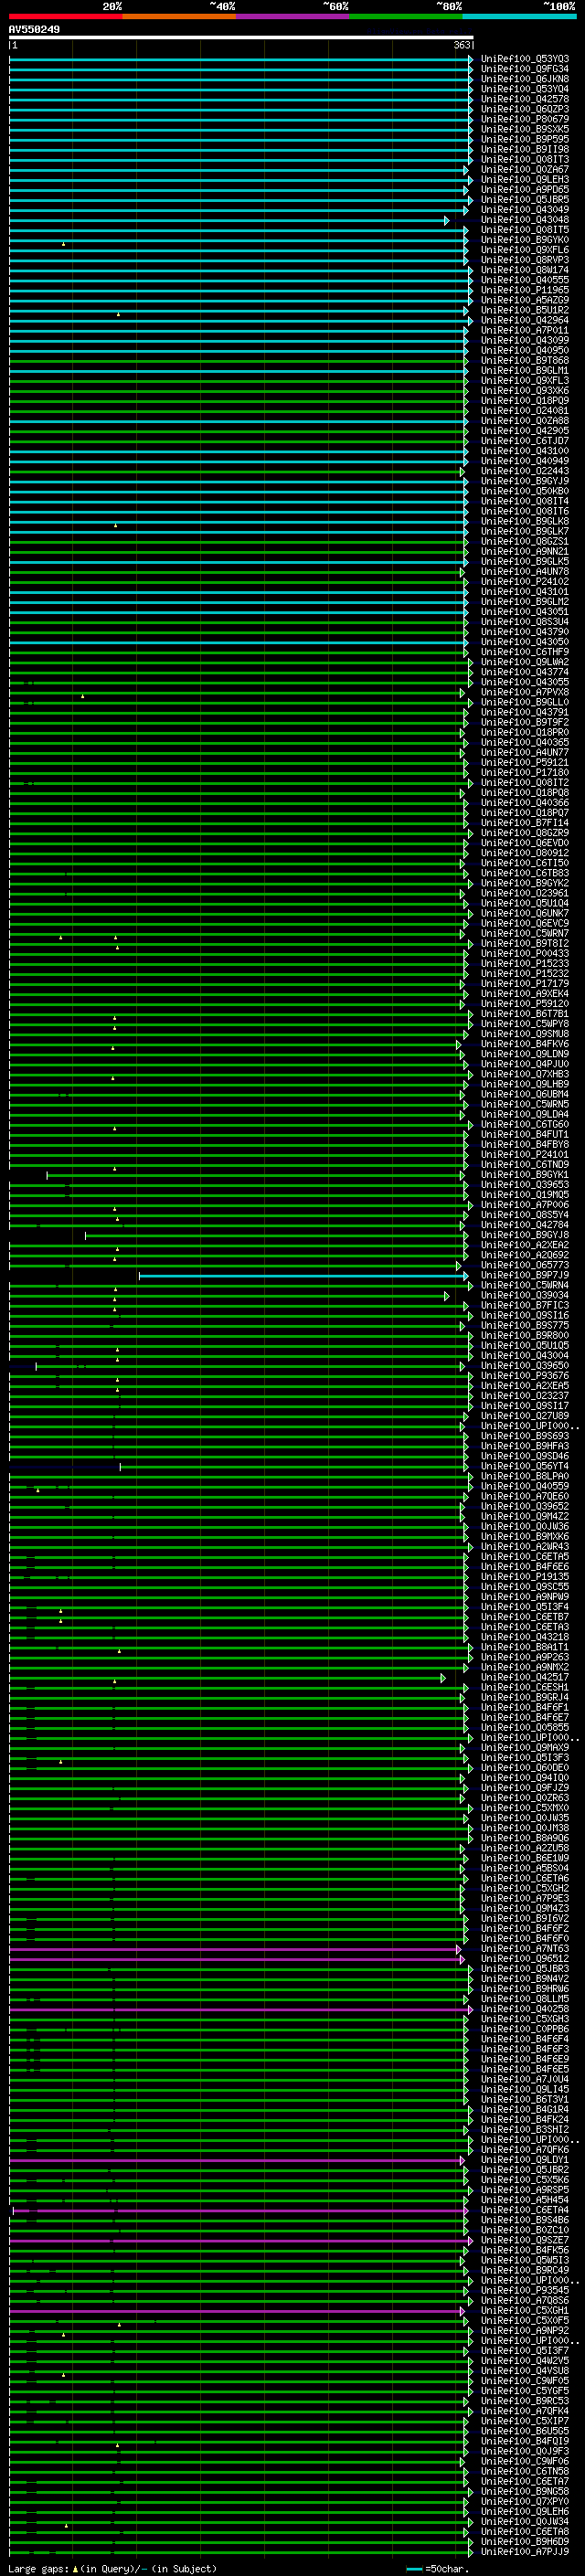Select UniRef100_B9SXK5 label
Image resolution: width=585 pixels, height=2576 pixels.
[525, 129]
